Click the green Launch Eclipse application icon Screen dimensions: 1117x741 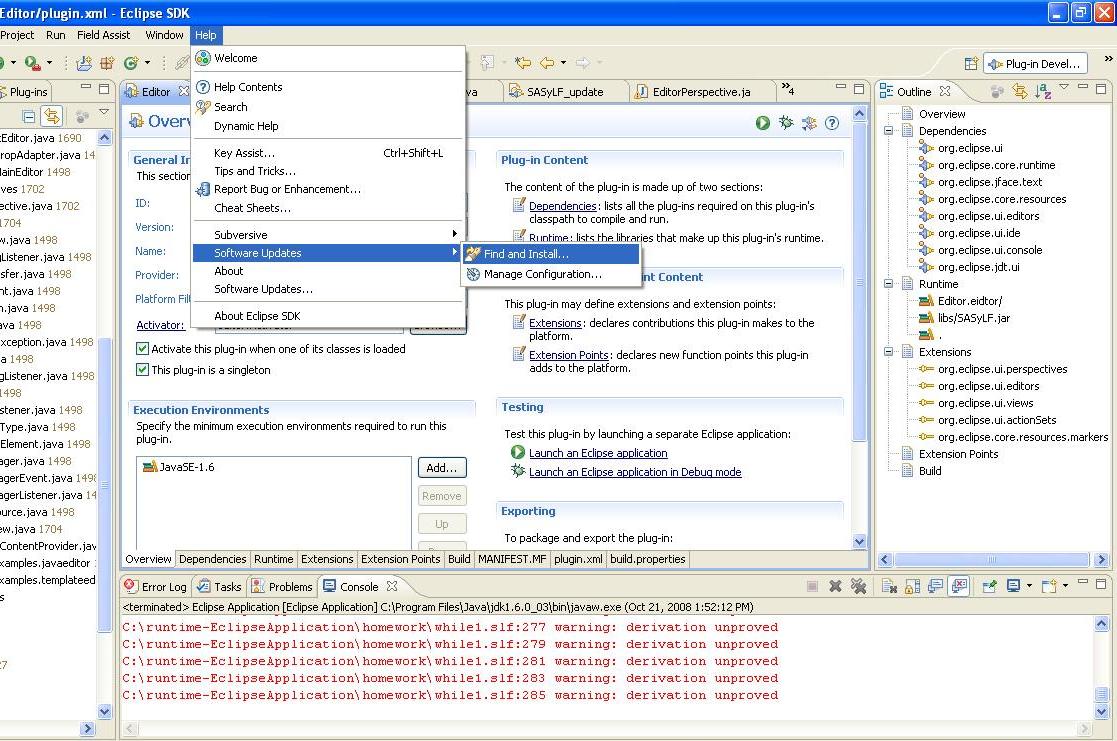pyautogui.click(x=763, y=123)
